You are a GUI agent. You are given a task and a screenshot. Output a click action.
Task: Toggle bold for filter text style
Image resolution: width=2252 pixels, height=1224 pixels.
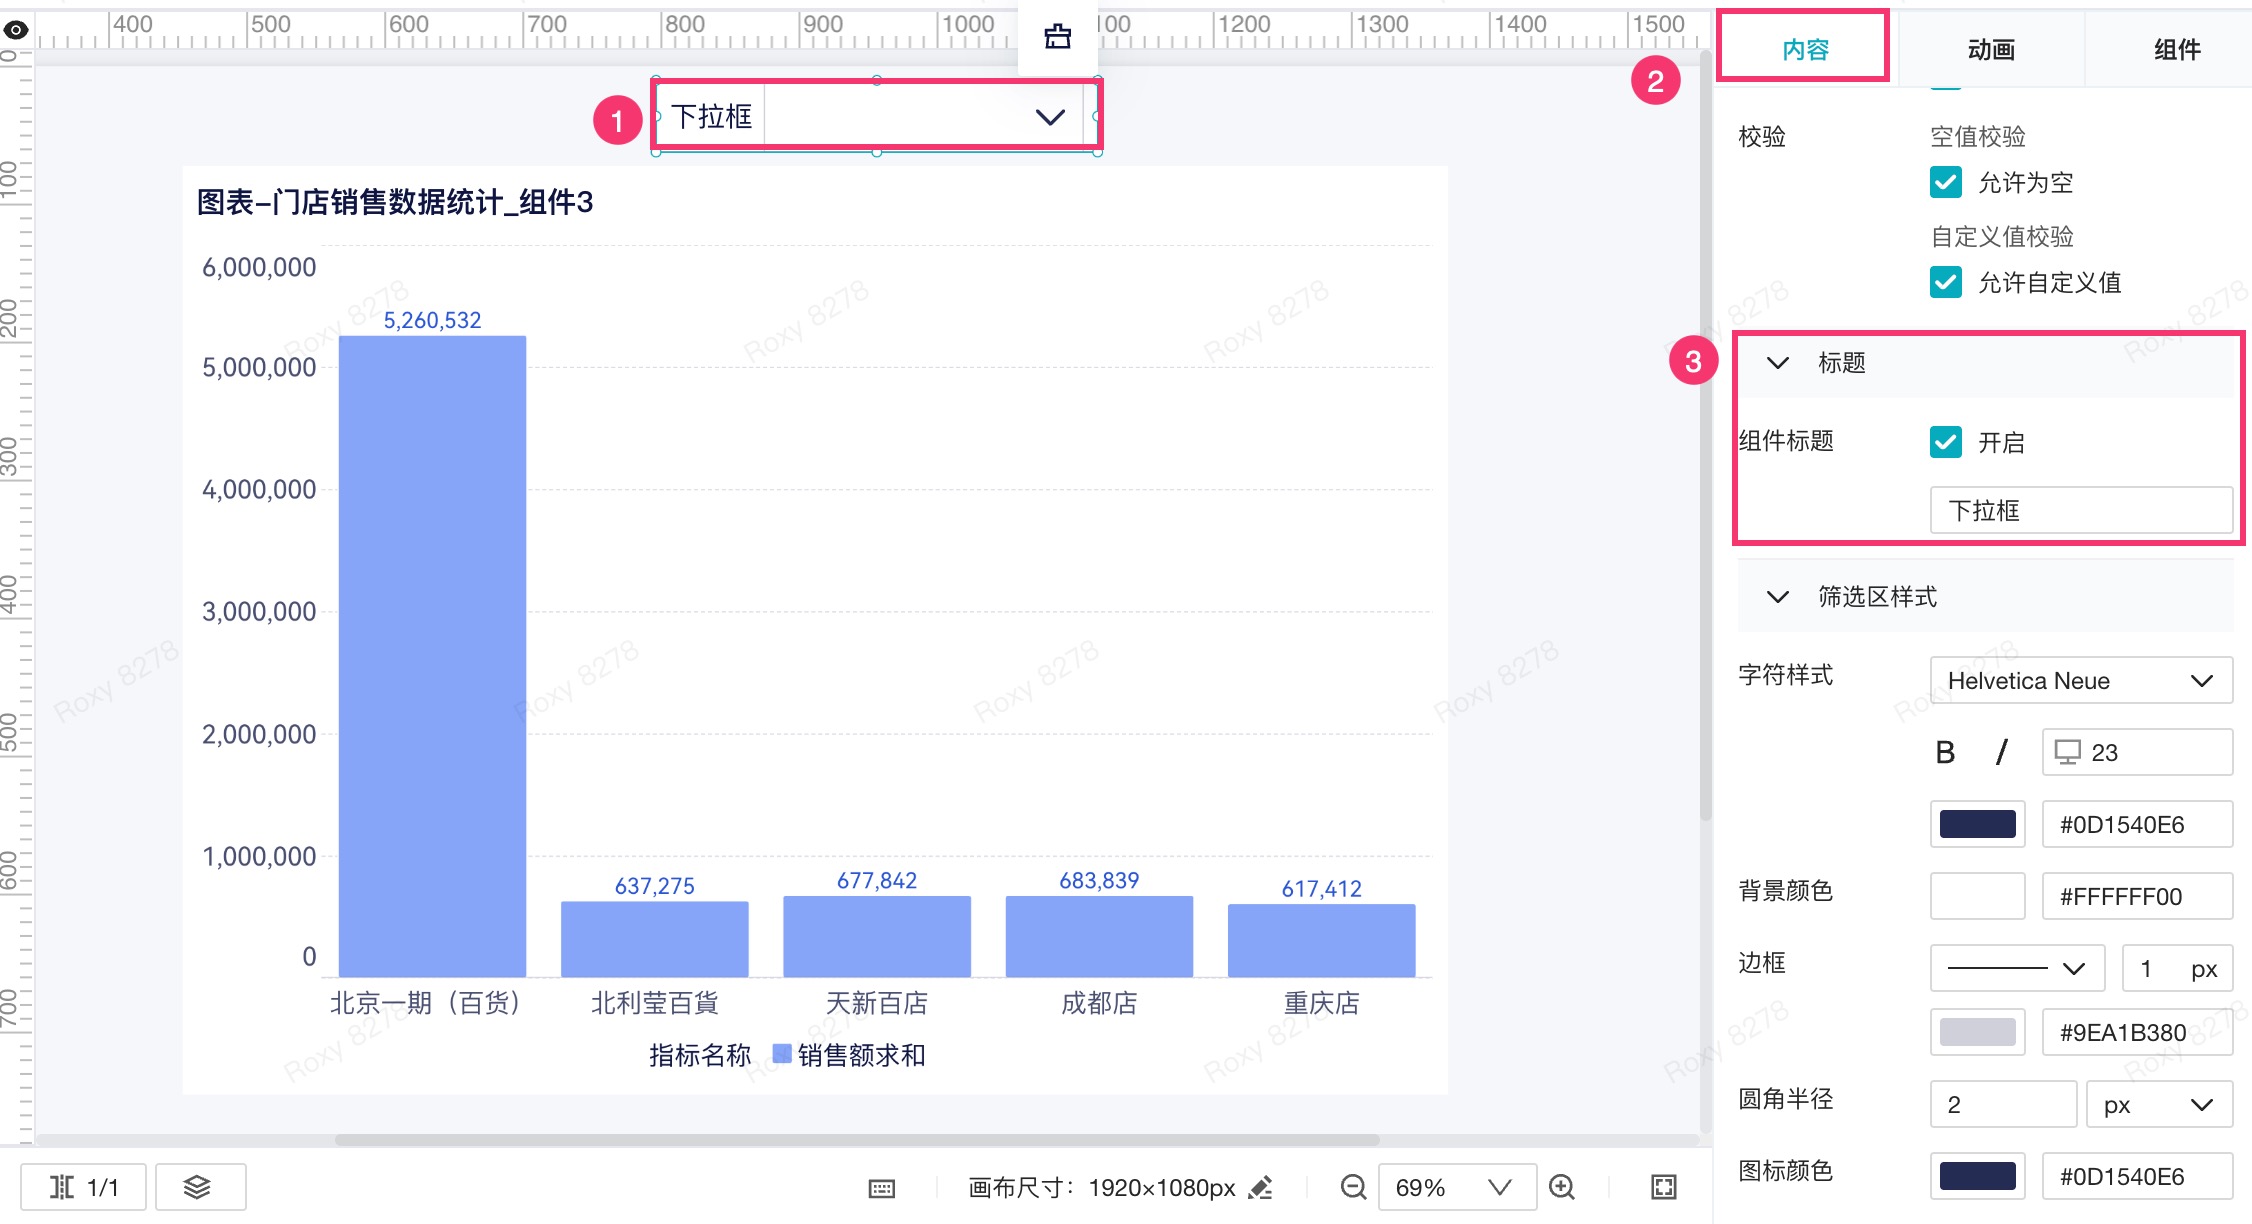pyautogui.click(x=1945, y=752)
